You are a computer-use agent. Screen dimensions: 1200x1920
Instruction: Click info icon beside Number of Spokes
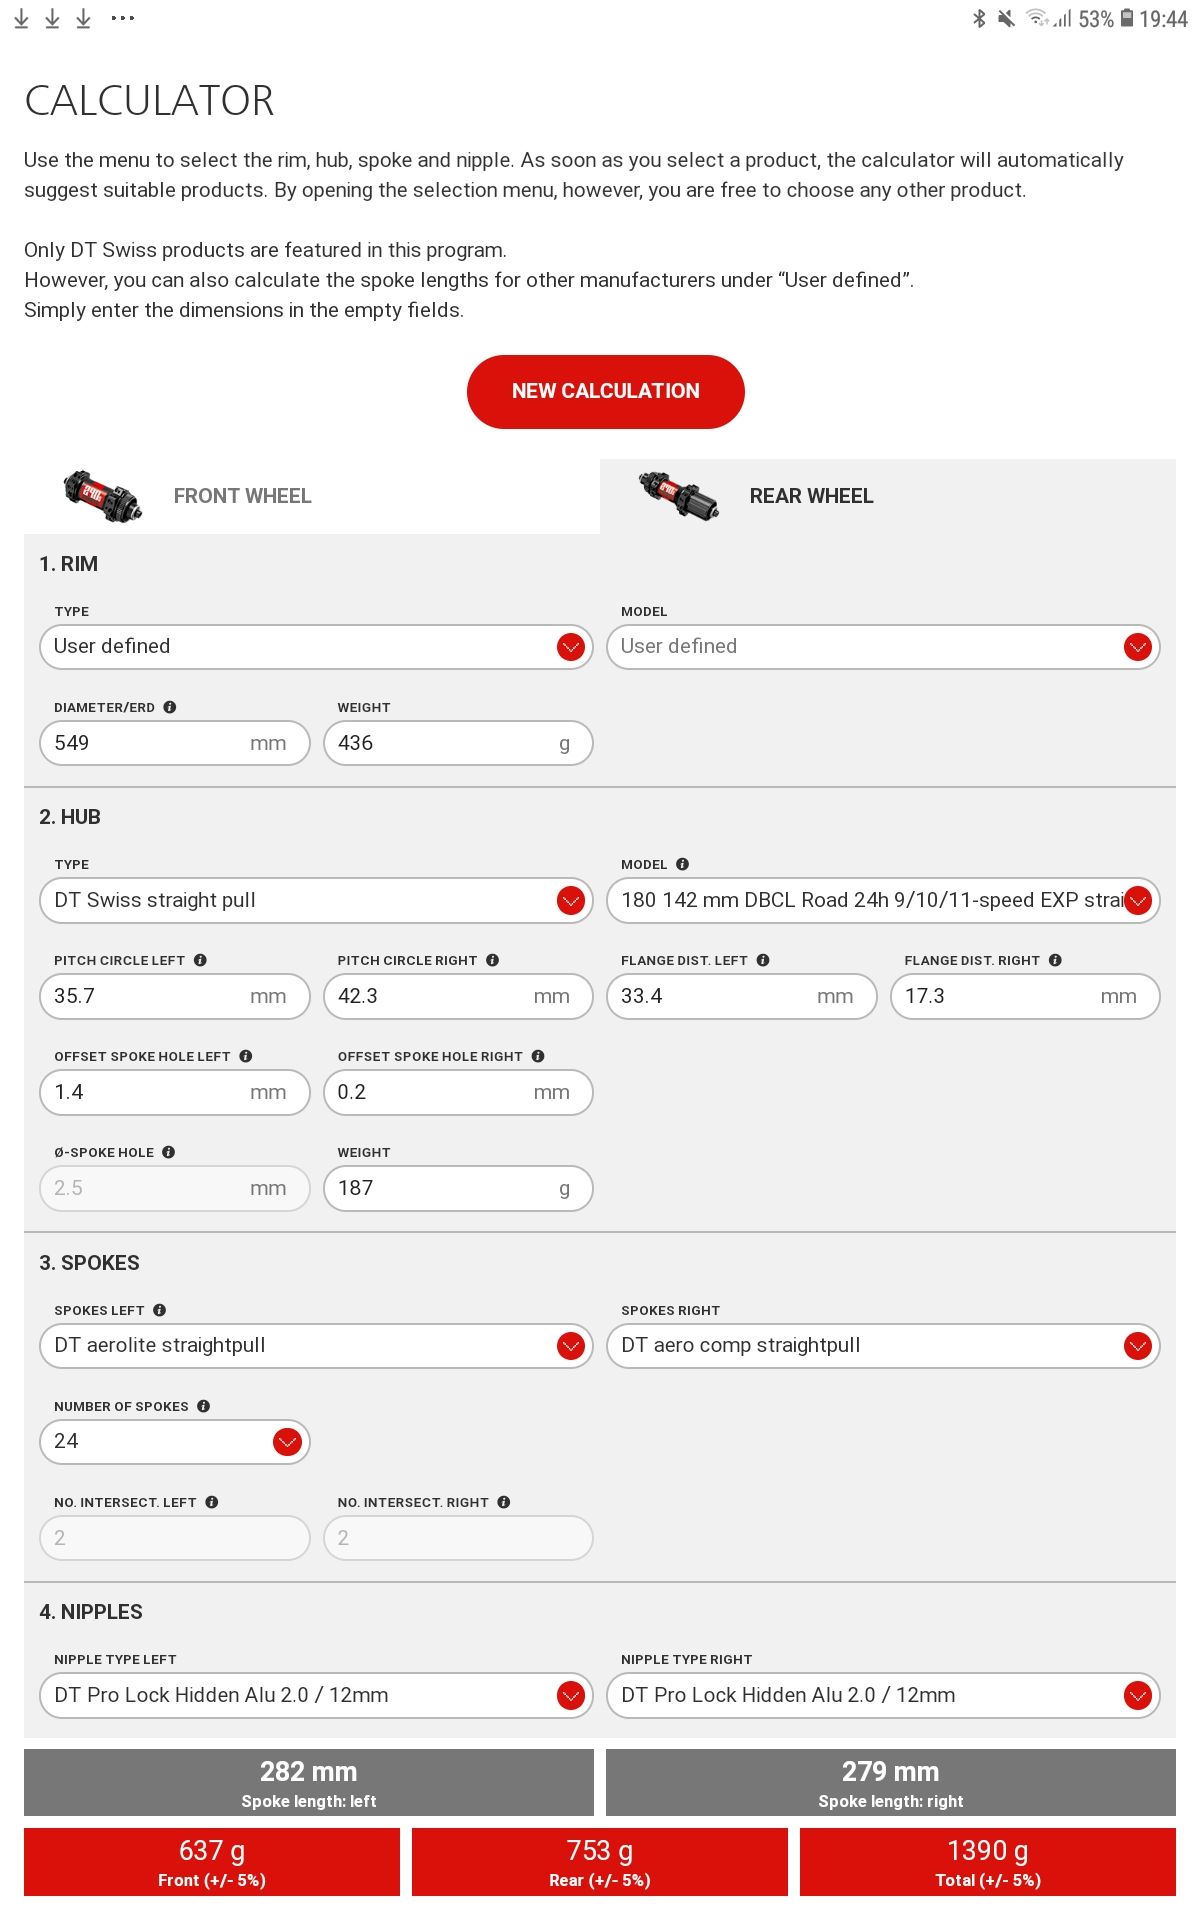(204, 1406)
